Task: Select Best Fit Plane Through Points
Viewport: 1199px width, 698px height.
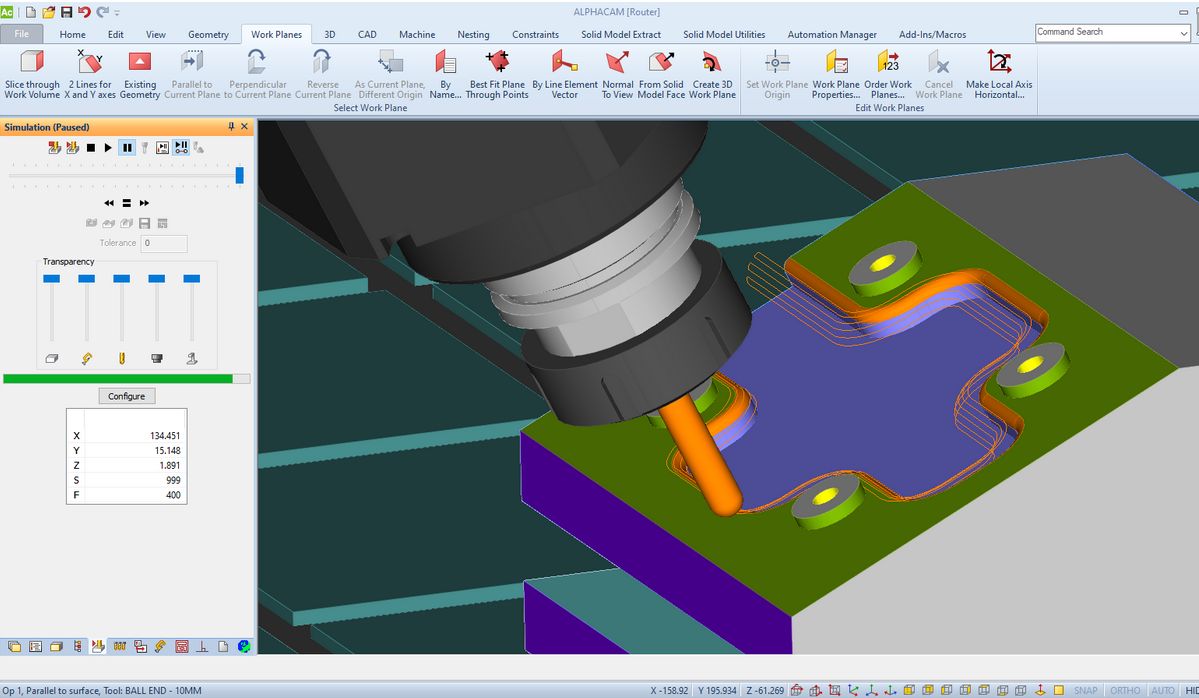Action: [x=497, y=63]
